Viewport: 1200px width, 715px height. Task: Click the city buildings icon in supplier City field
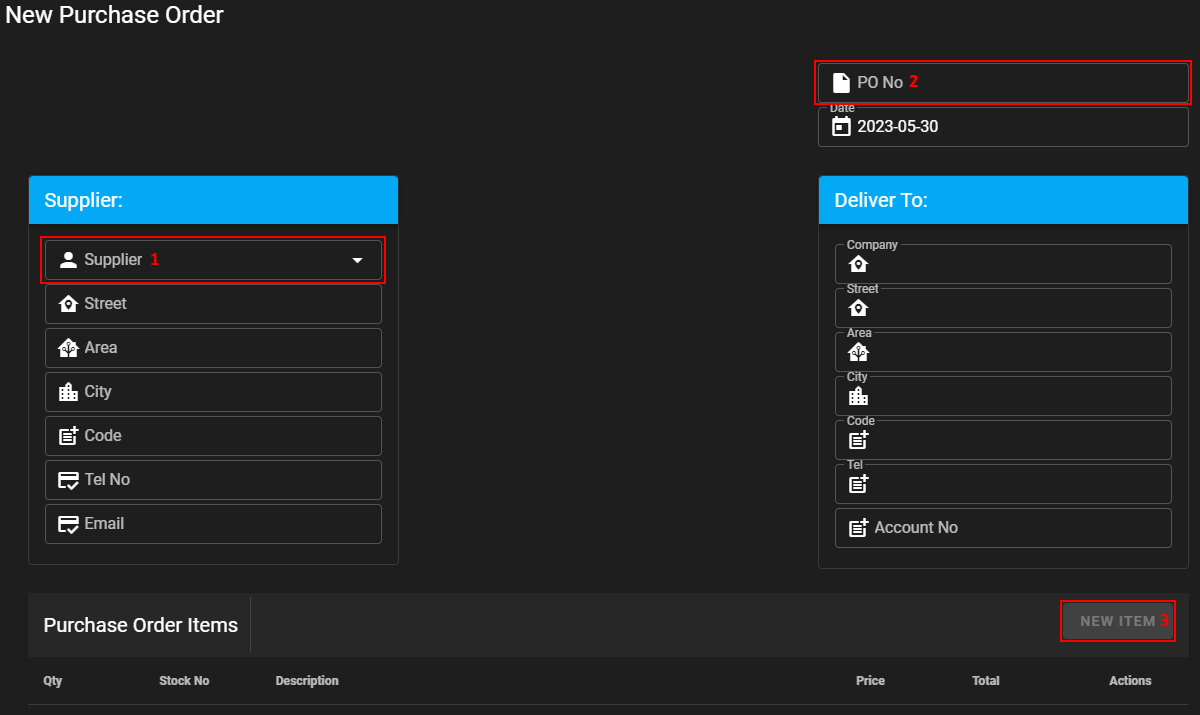coord(68,392)
